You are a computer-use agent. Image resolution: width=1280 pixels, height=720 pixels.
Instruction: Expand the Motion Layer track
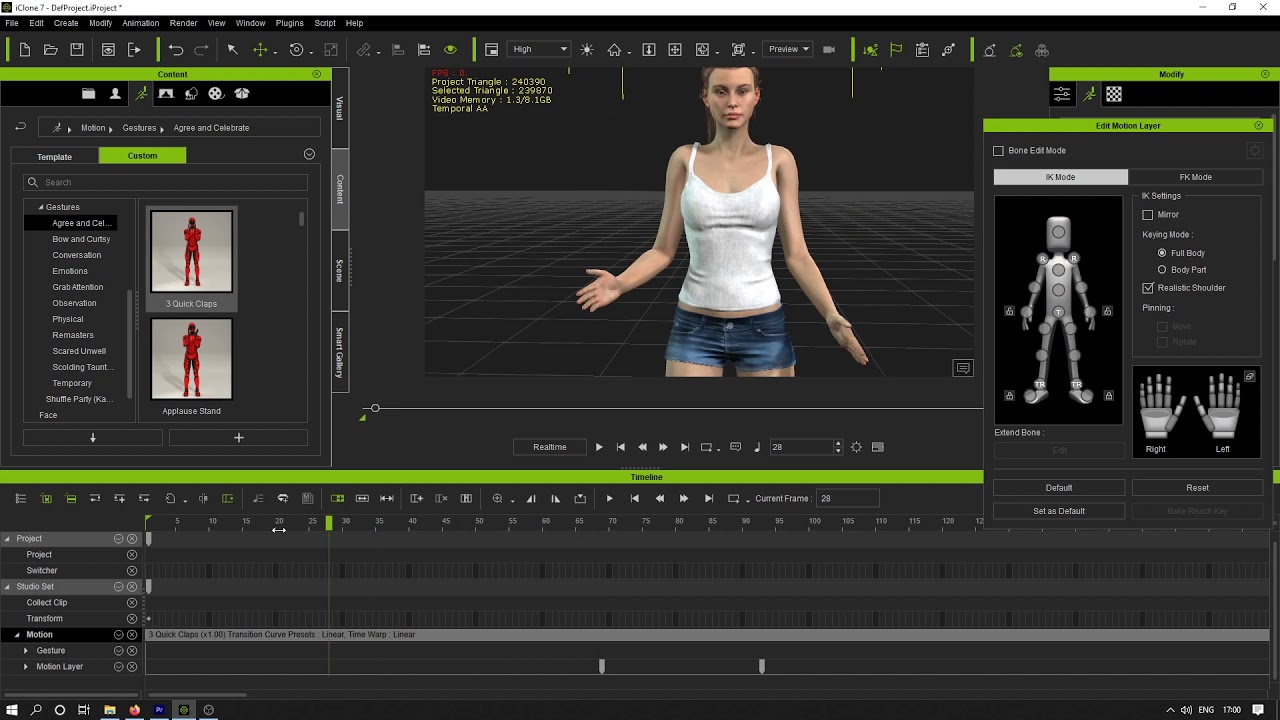[x=26, y=667]
